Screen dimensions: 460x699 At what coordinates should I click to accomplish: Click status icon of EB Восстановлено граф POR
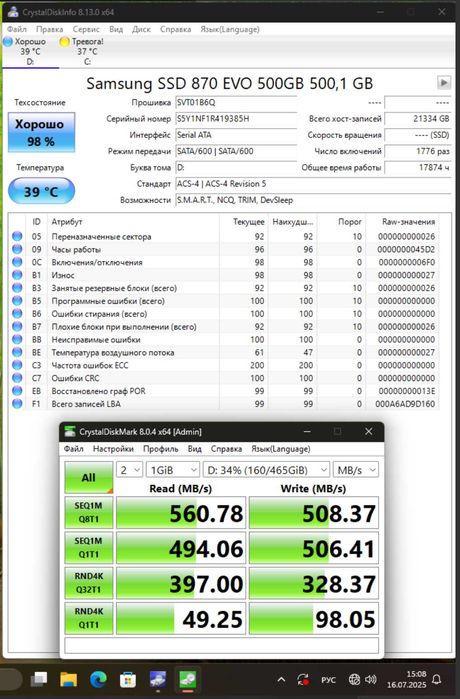[17, 391]
